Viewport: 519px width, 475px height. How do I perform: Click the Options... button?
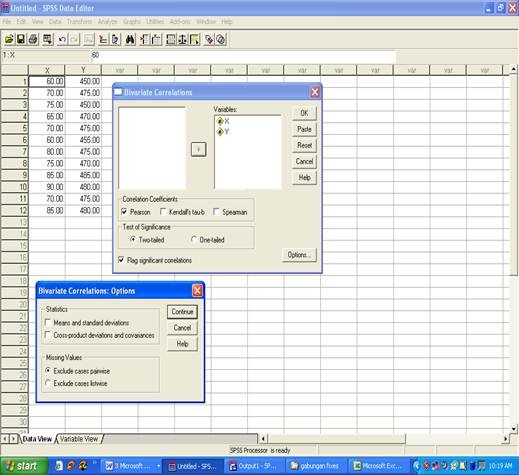click(299, 255)
